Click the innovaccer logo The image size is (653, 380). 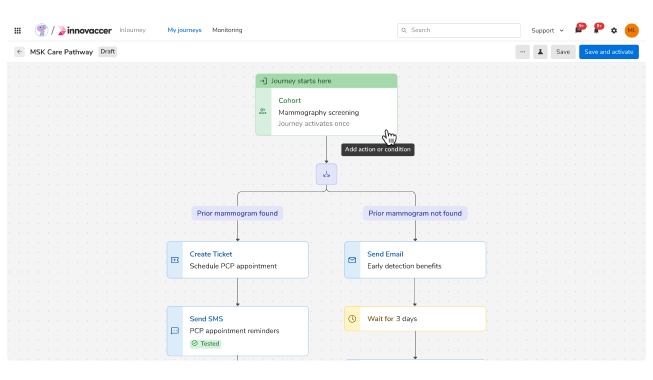[x=85, y=30]
